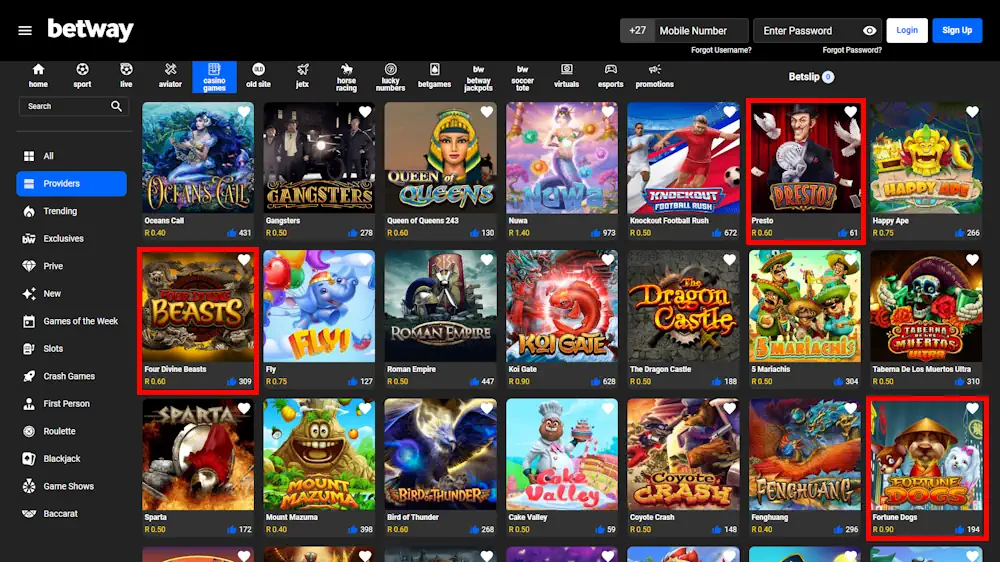Favorite Four Divine Beasts game
The height and width of the screenshot is (562, 1000).
[244, 260]
